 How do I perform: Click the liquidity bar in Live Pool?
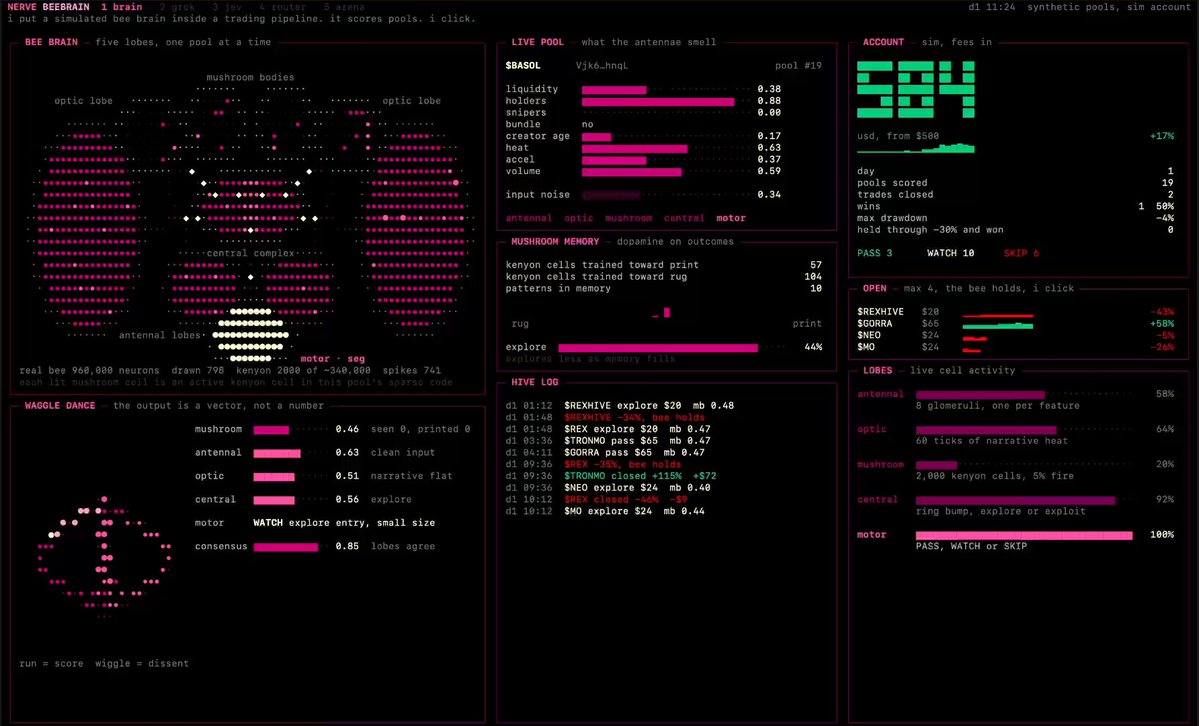(x=613, y=90)
